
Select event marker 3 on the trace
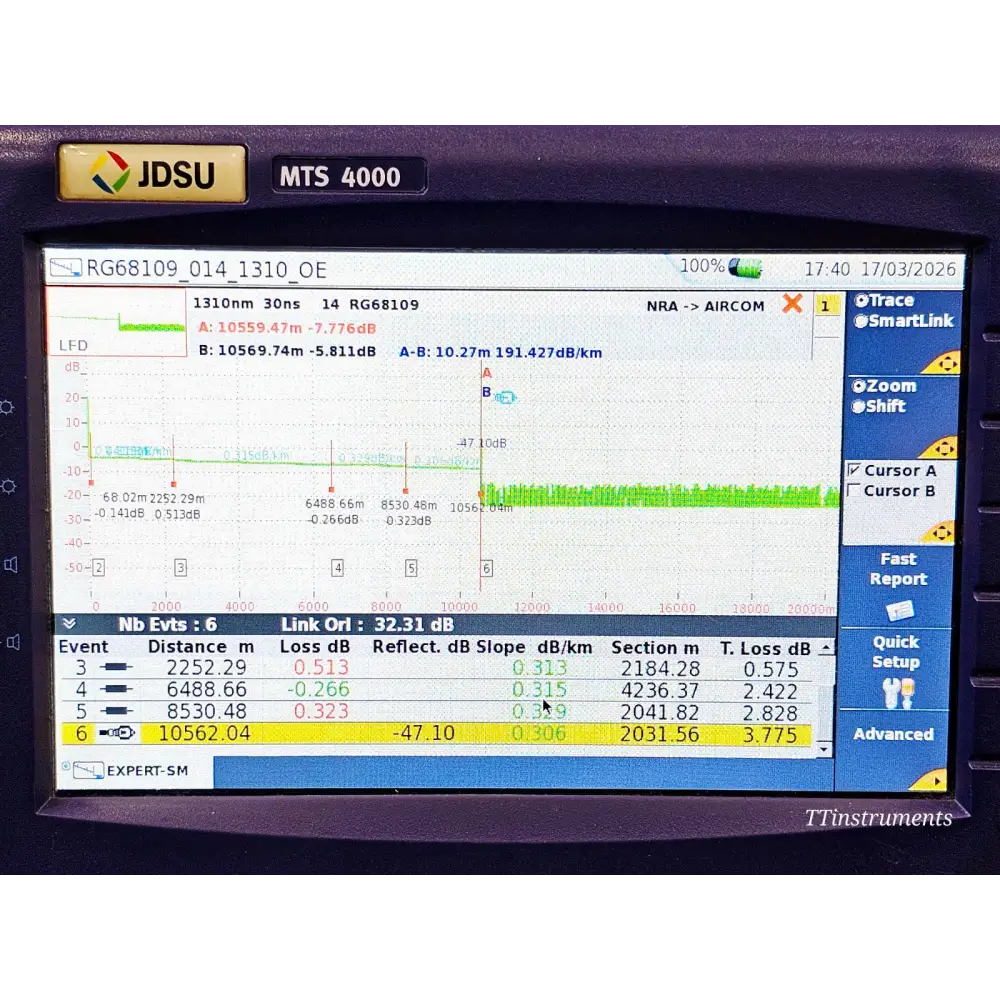click(180, 568)
